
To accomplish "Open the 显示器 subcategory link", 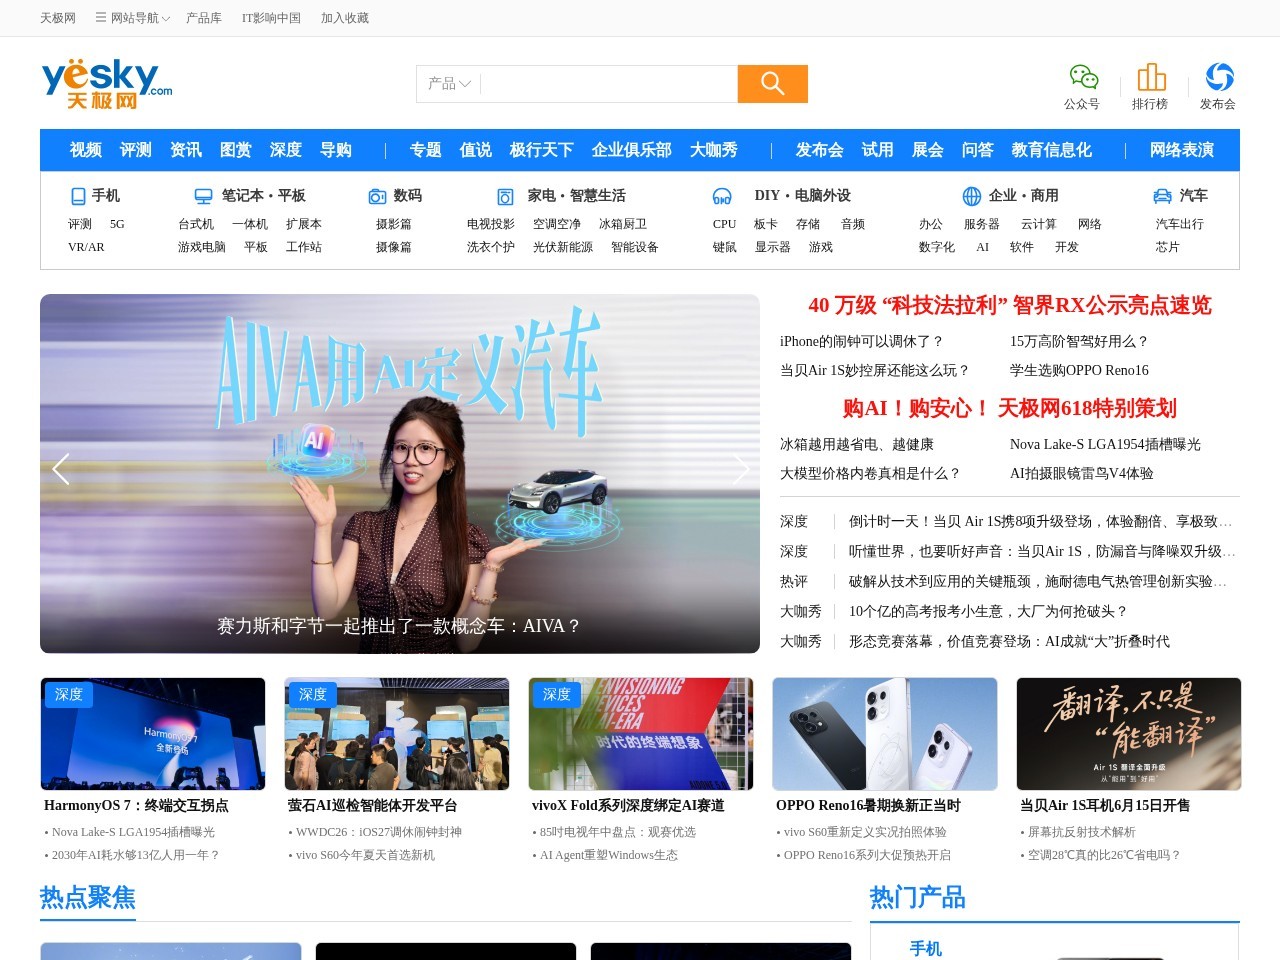I will (773, 247).
